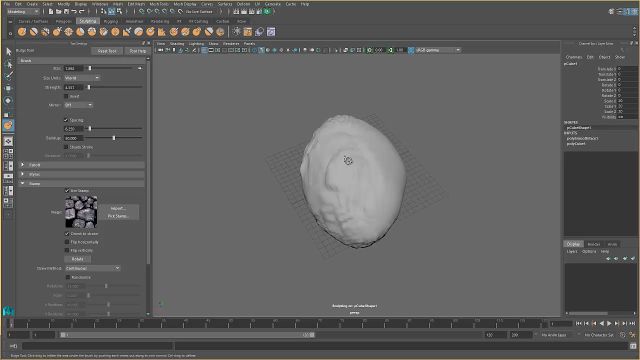Toggle Orient to stroke checkbox
The height and width of the screenshot is (360, 640).
click(x=67, y=234)
